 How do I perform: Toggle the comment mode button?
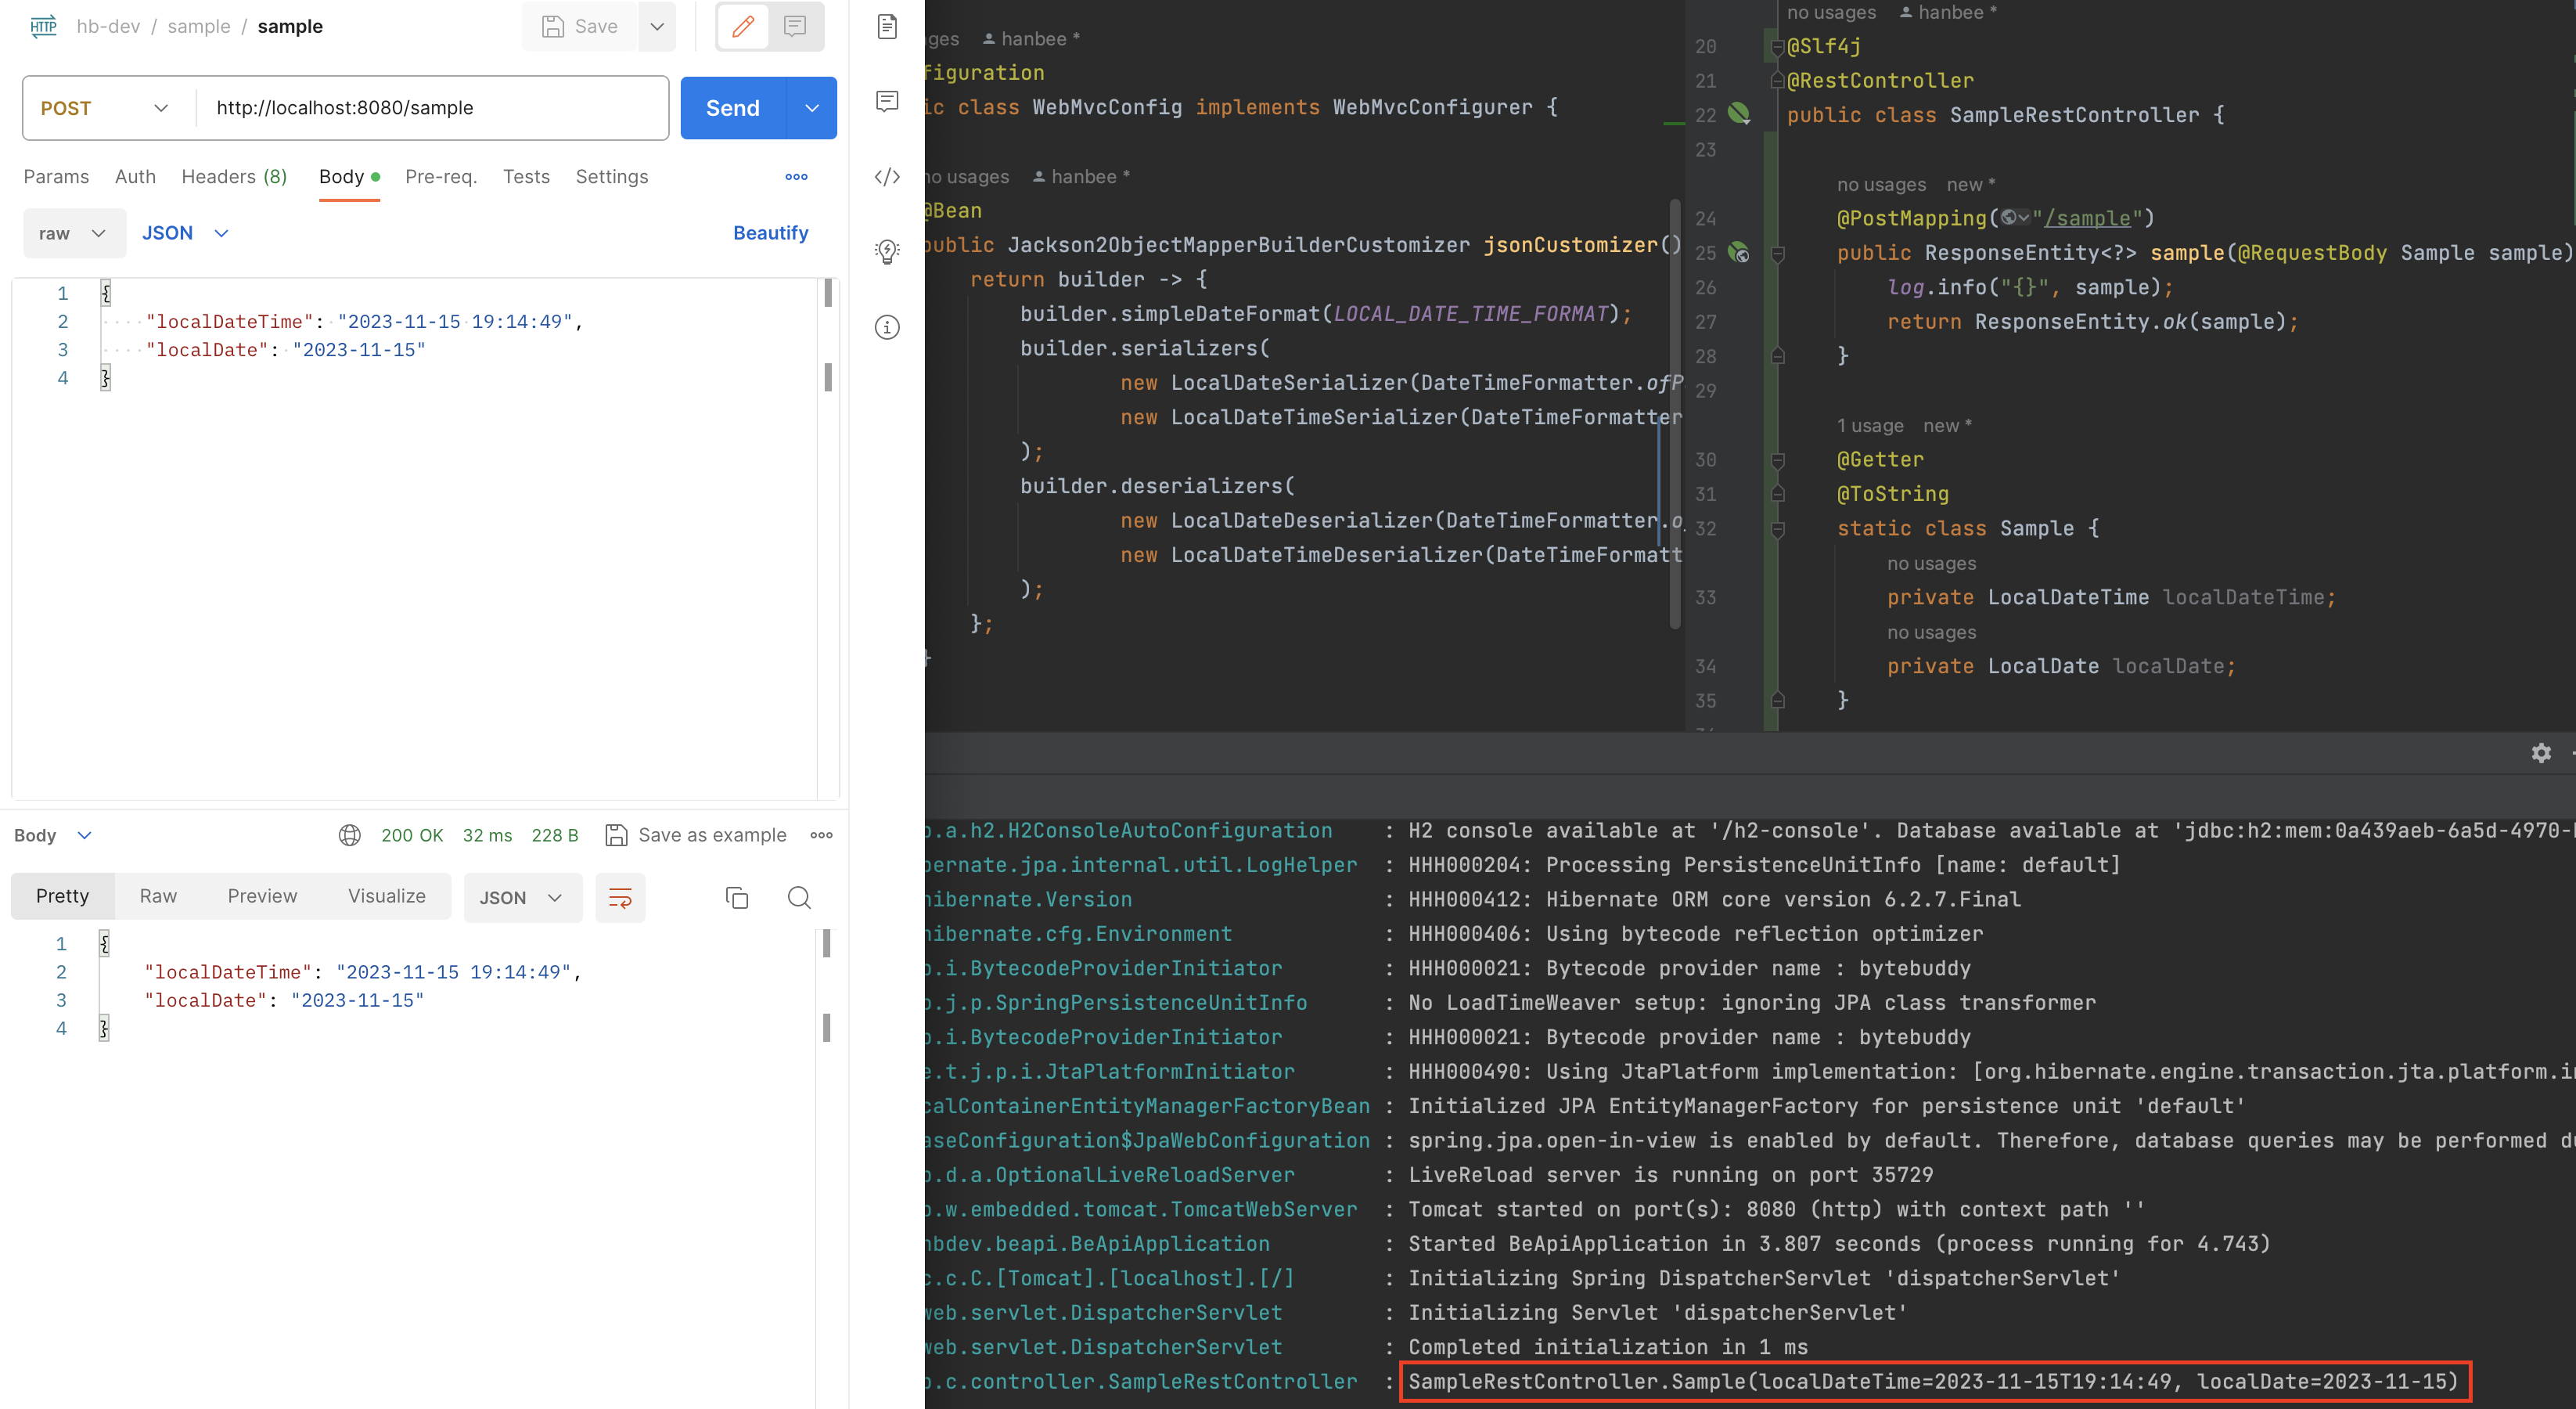point(795,27)
